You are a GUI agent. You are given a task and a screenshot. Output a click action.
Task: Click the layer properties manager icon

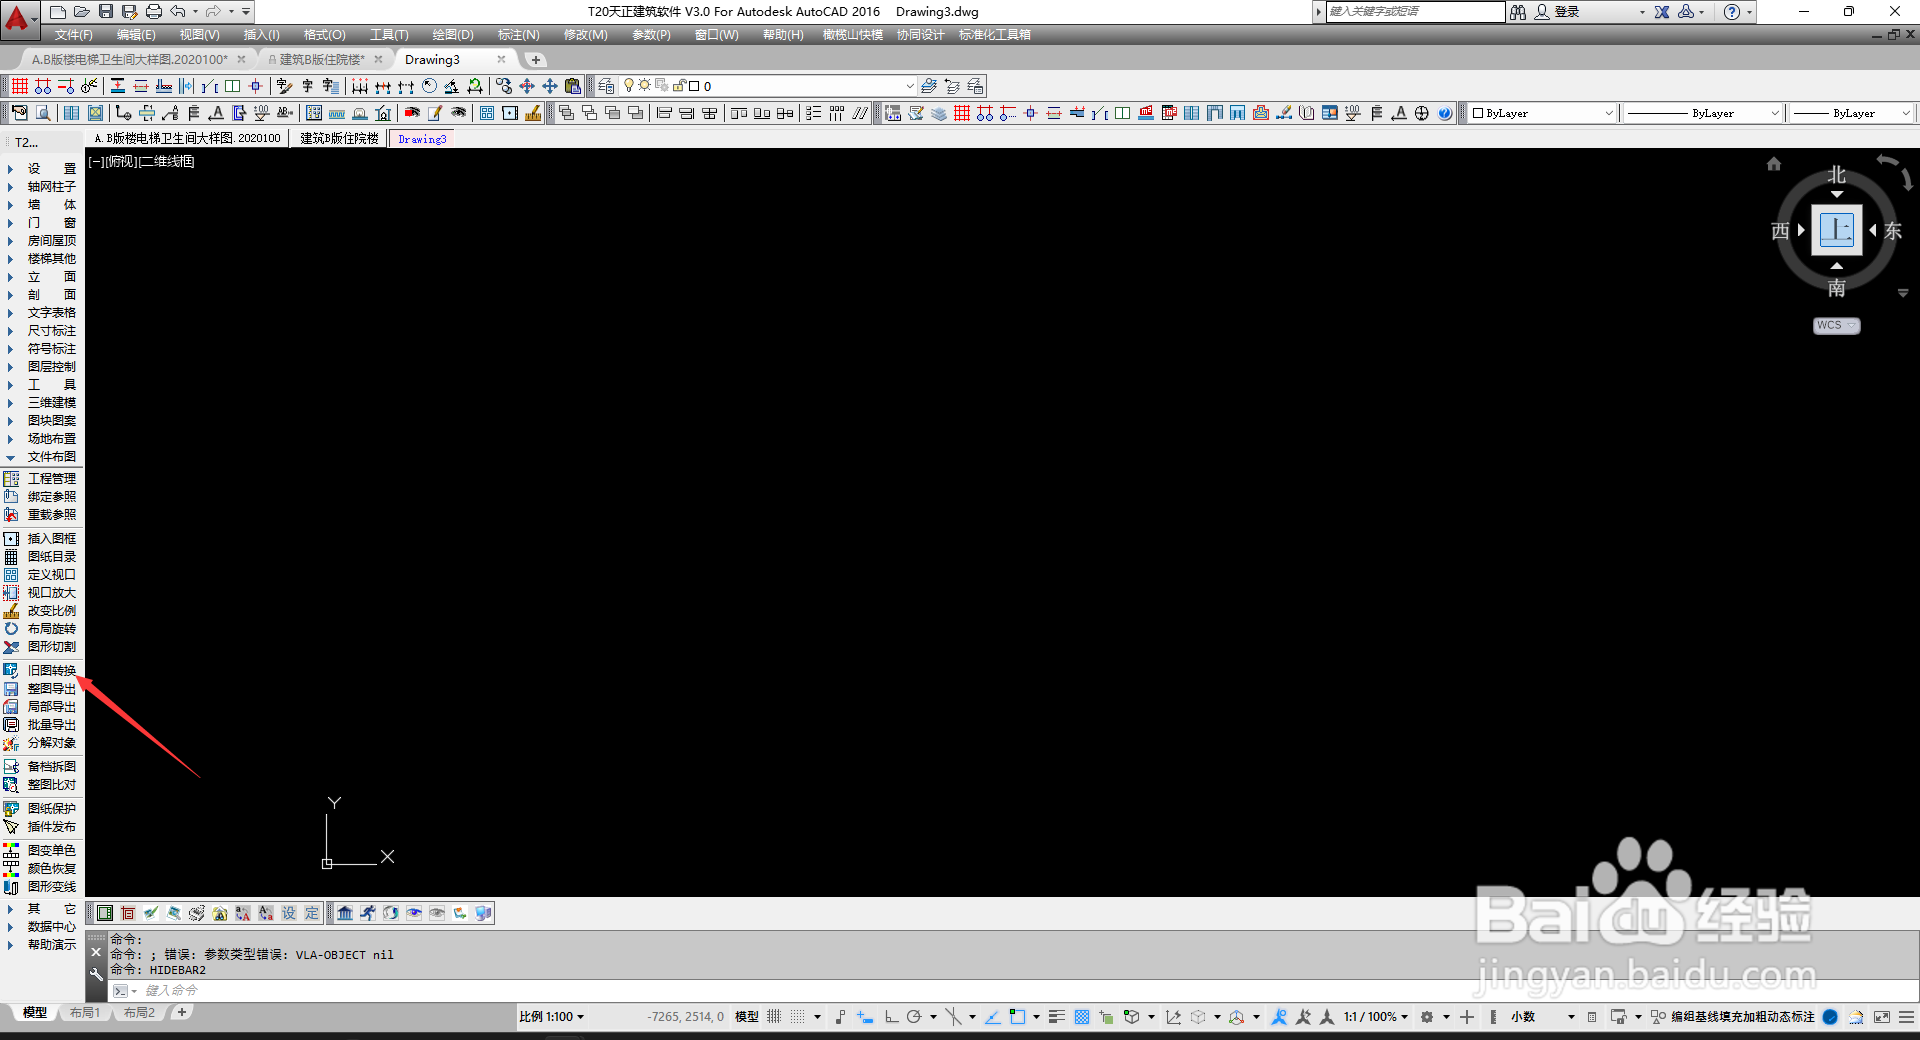[606, 86]
